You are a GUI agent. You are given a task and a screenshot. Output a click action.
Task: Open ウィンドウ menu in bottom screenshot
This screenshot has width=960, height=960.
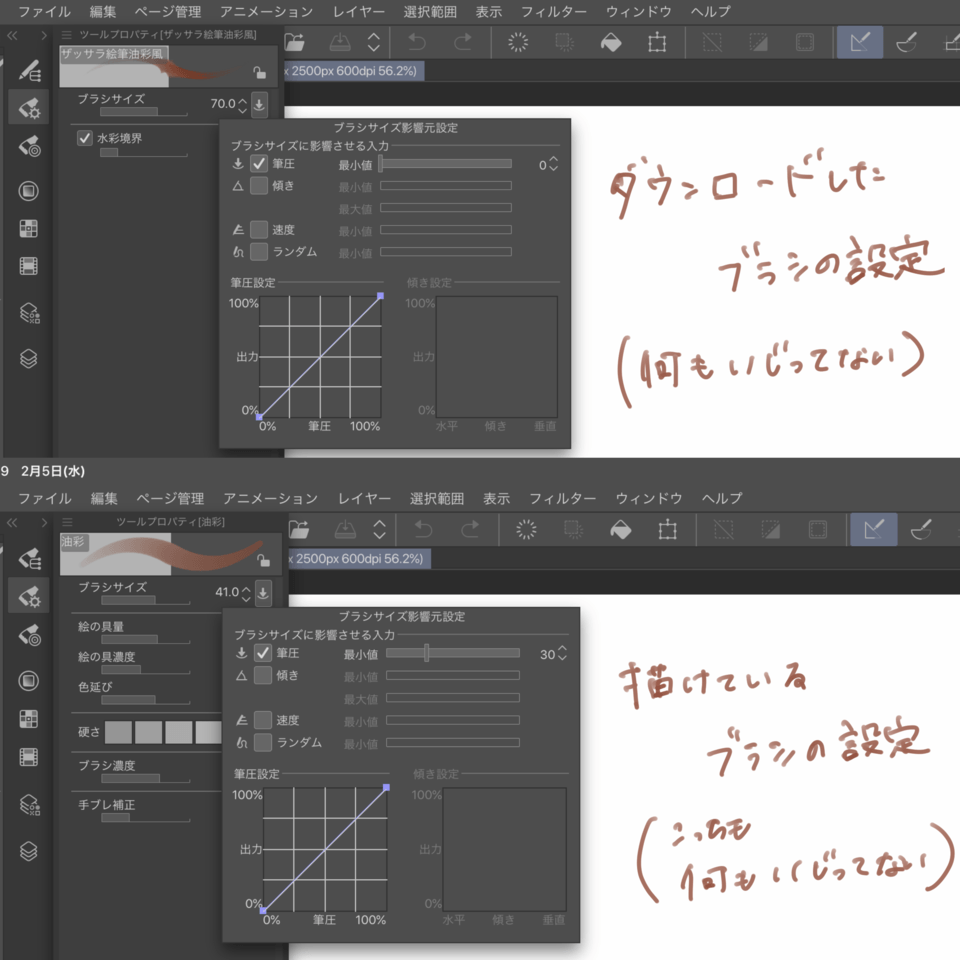click(x=649, y=498)
